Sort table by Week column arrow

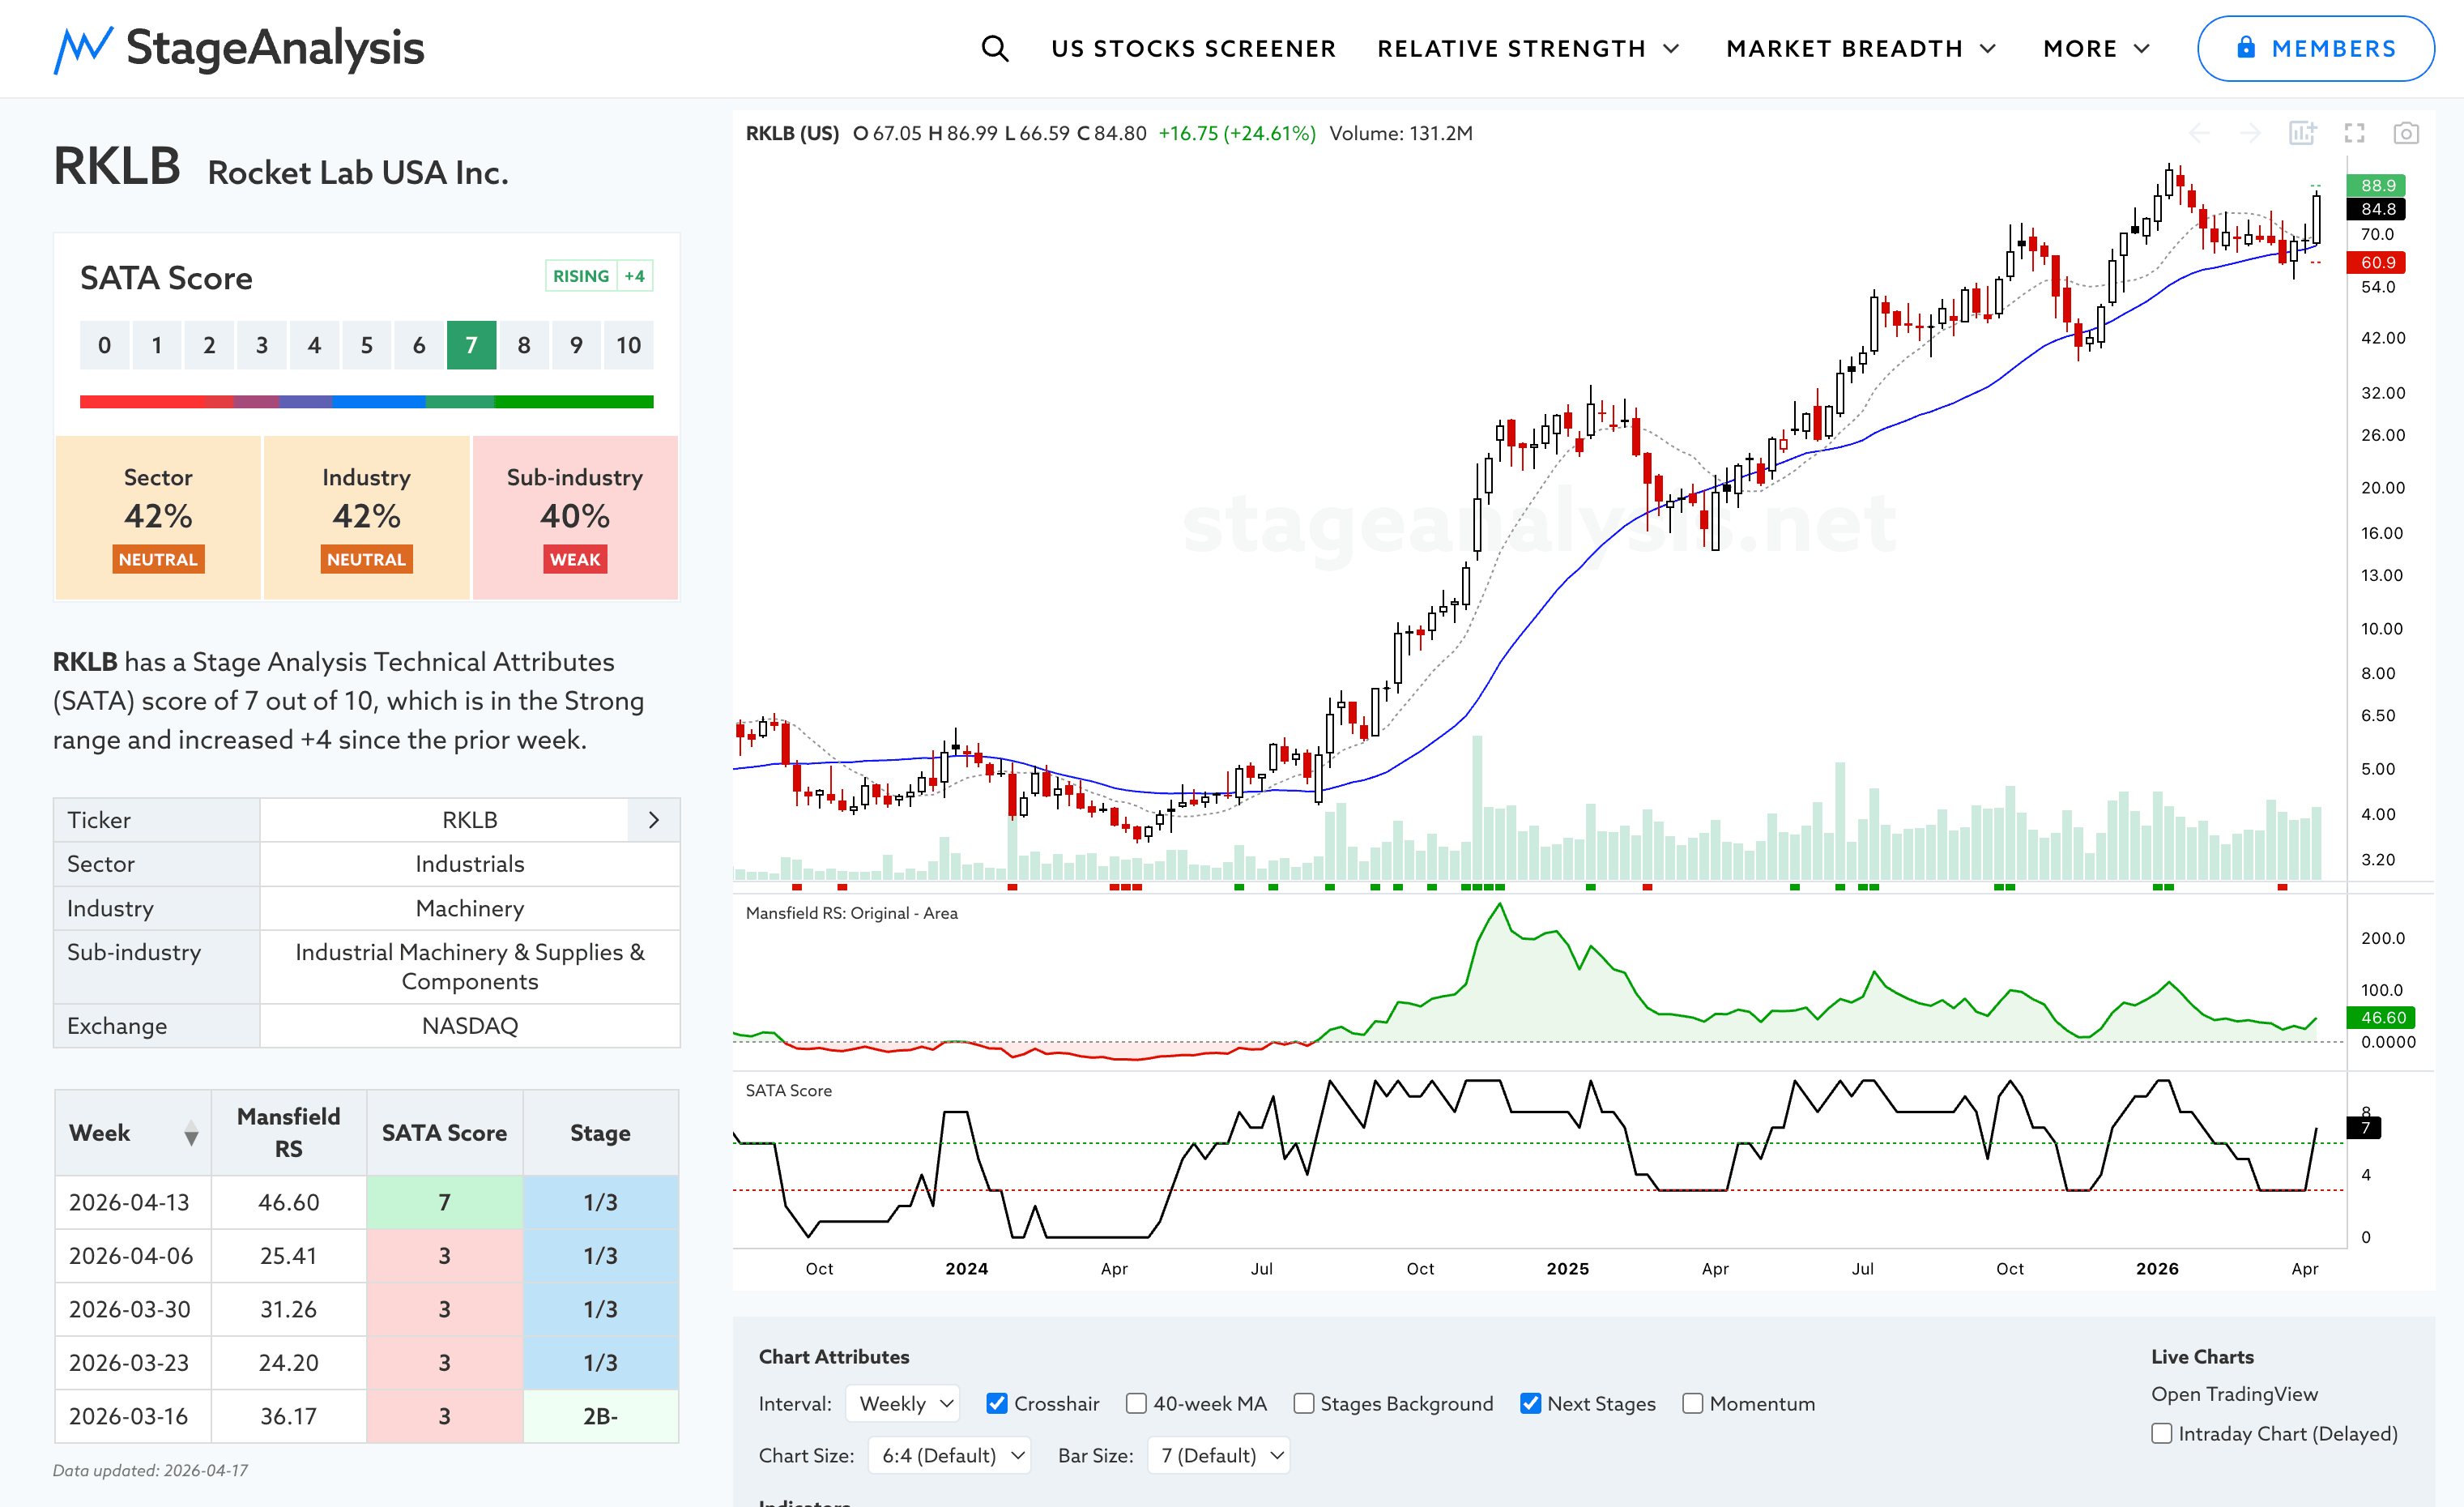pos(191,1133)
